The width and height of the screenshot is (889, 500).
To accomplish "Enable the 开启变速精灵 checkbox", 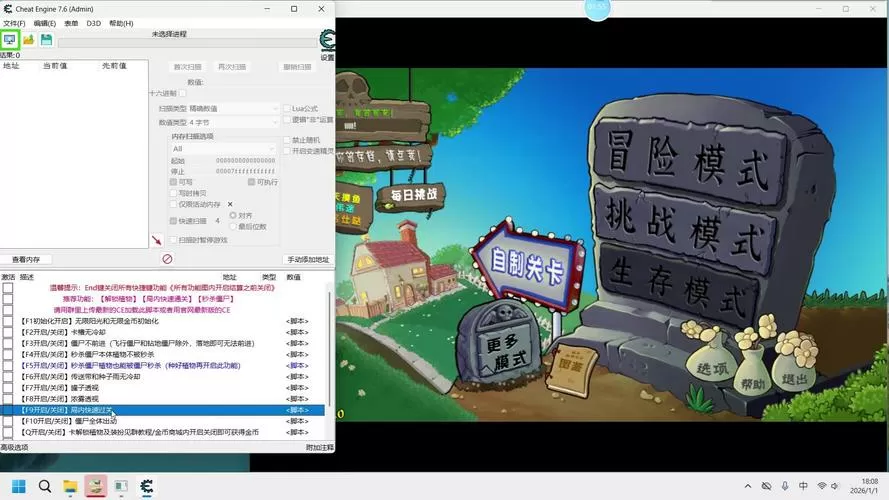I will [287, 151].
